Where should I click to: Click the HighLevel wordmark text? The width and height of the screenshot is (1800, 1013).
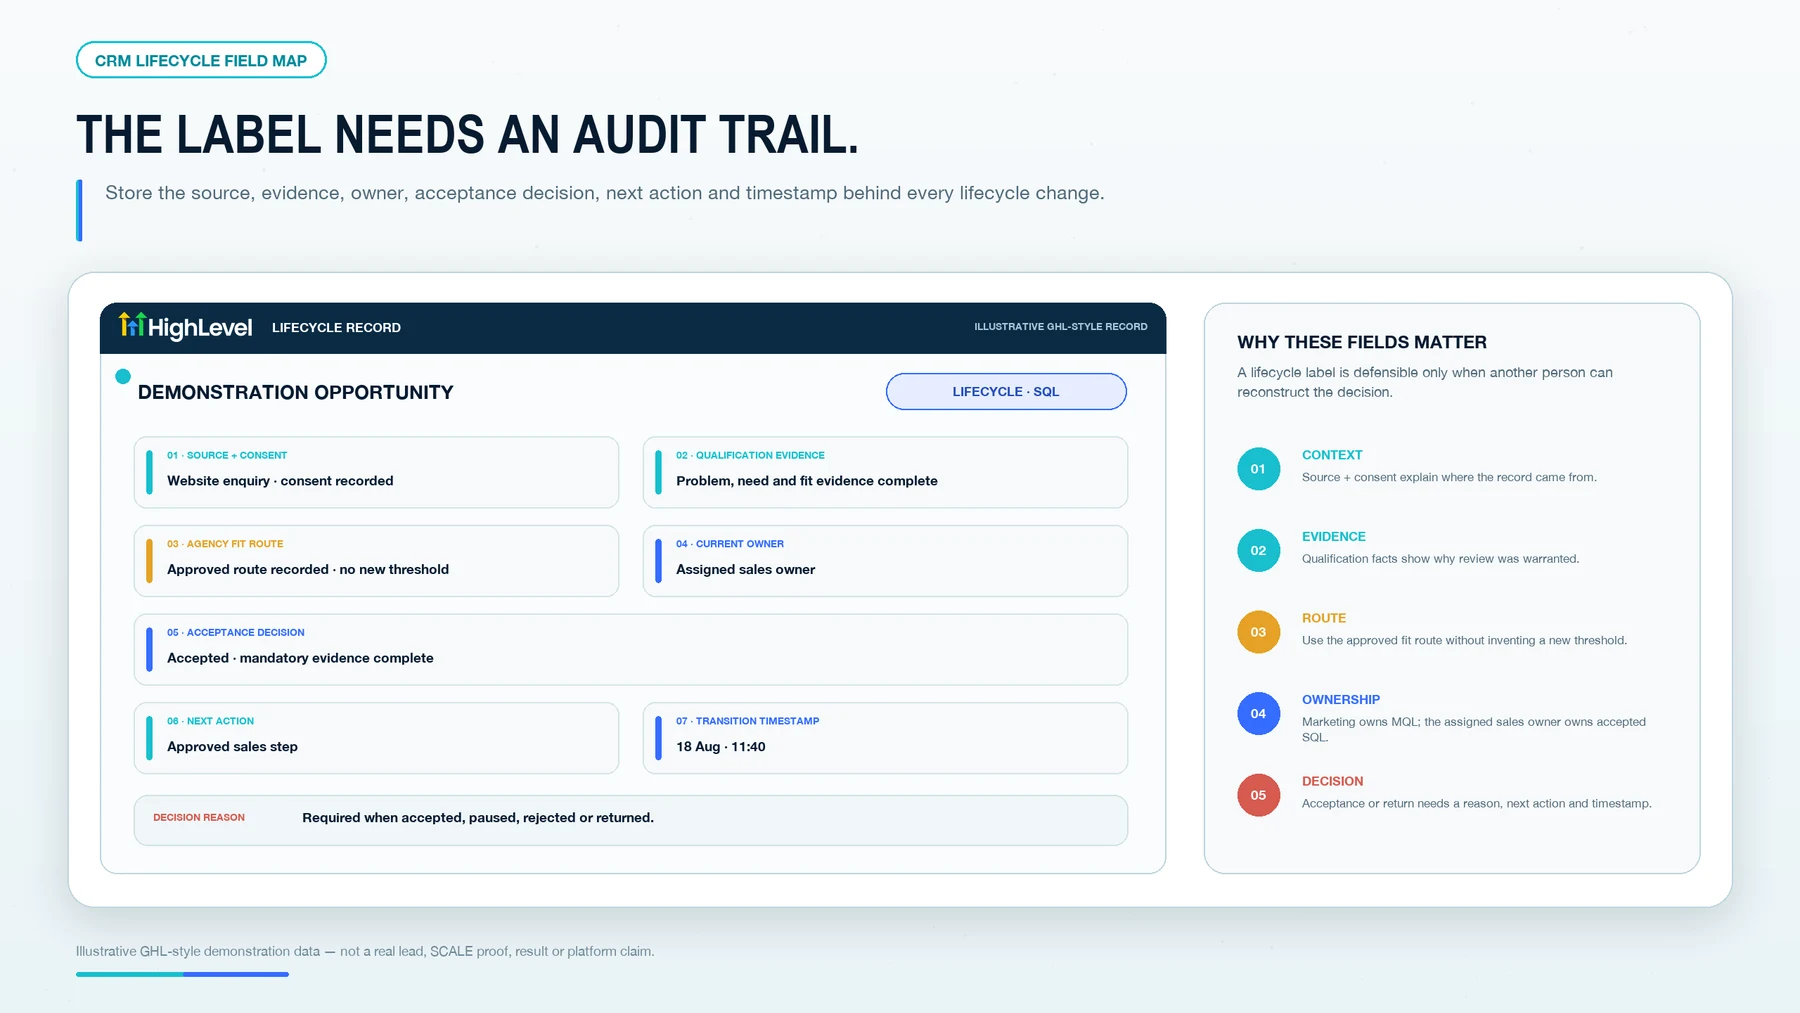200,328
